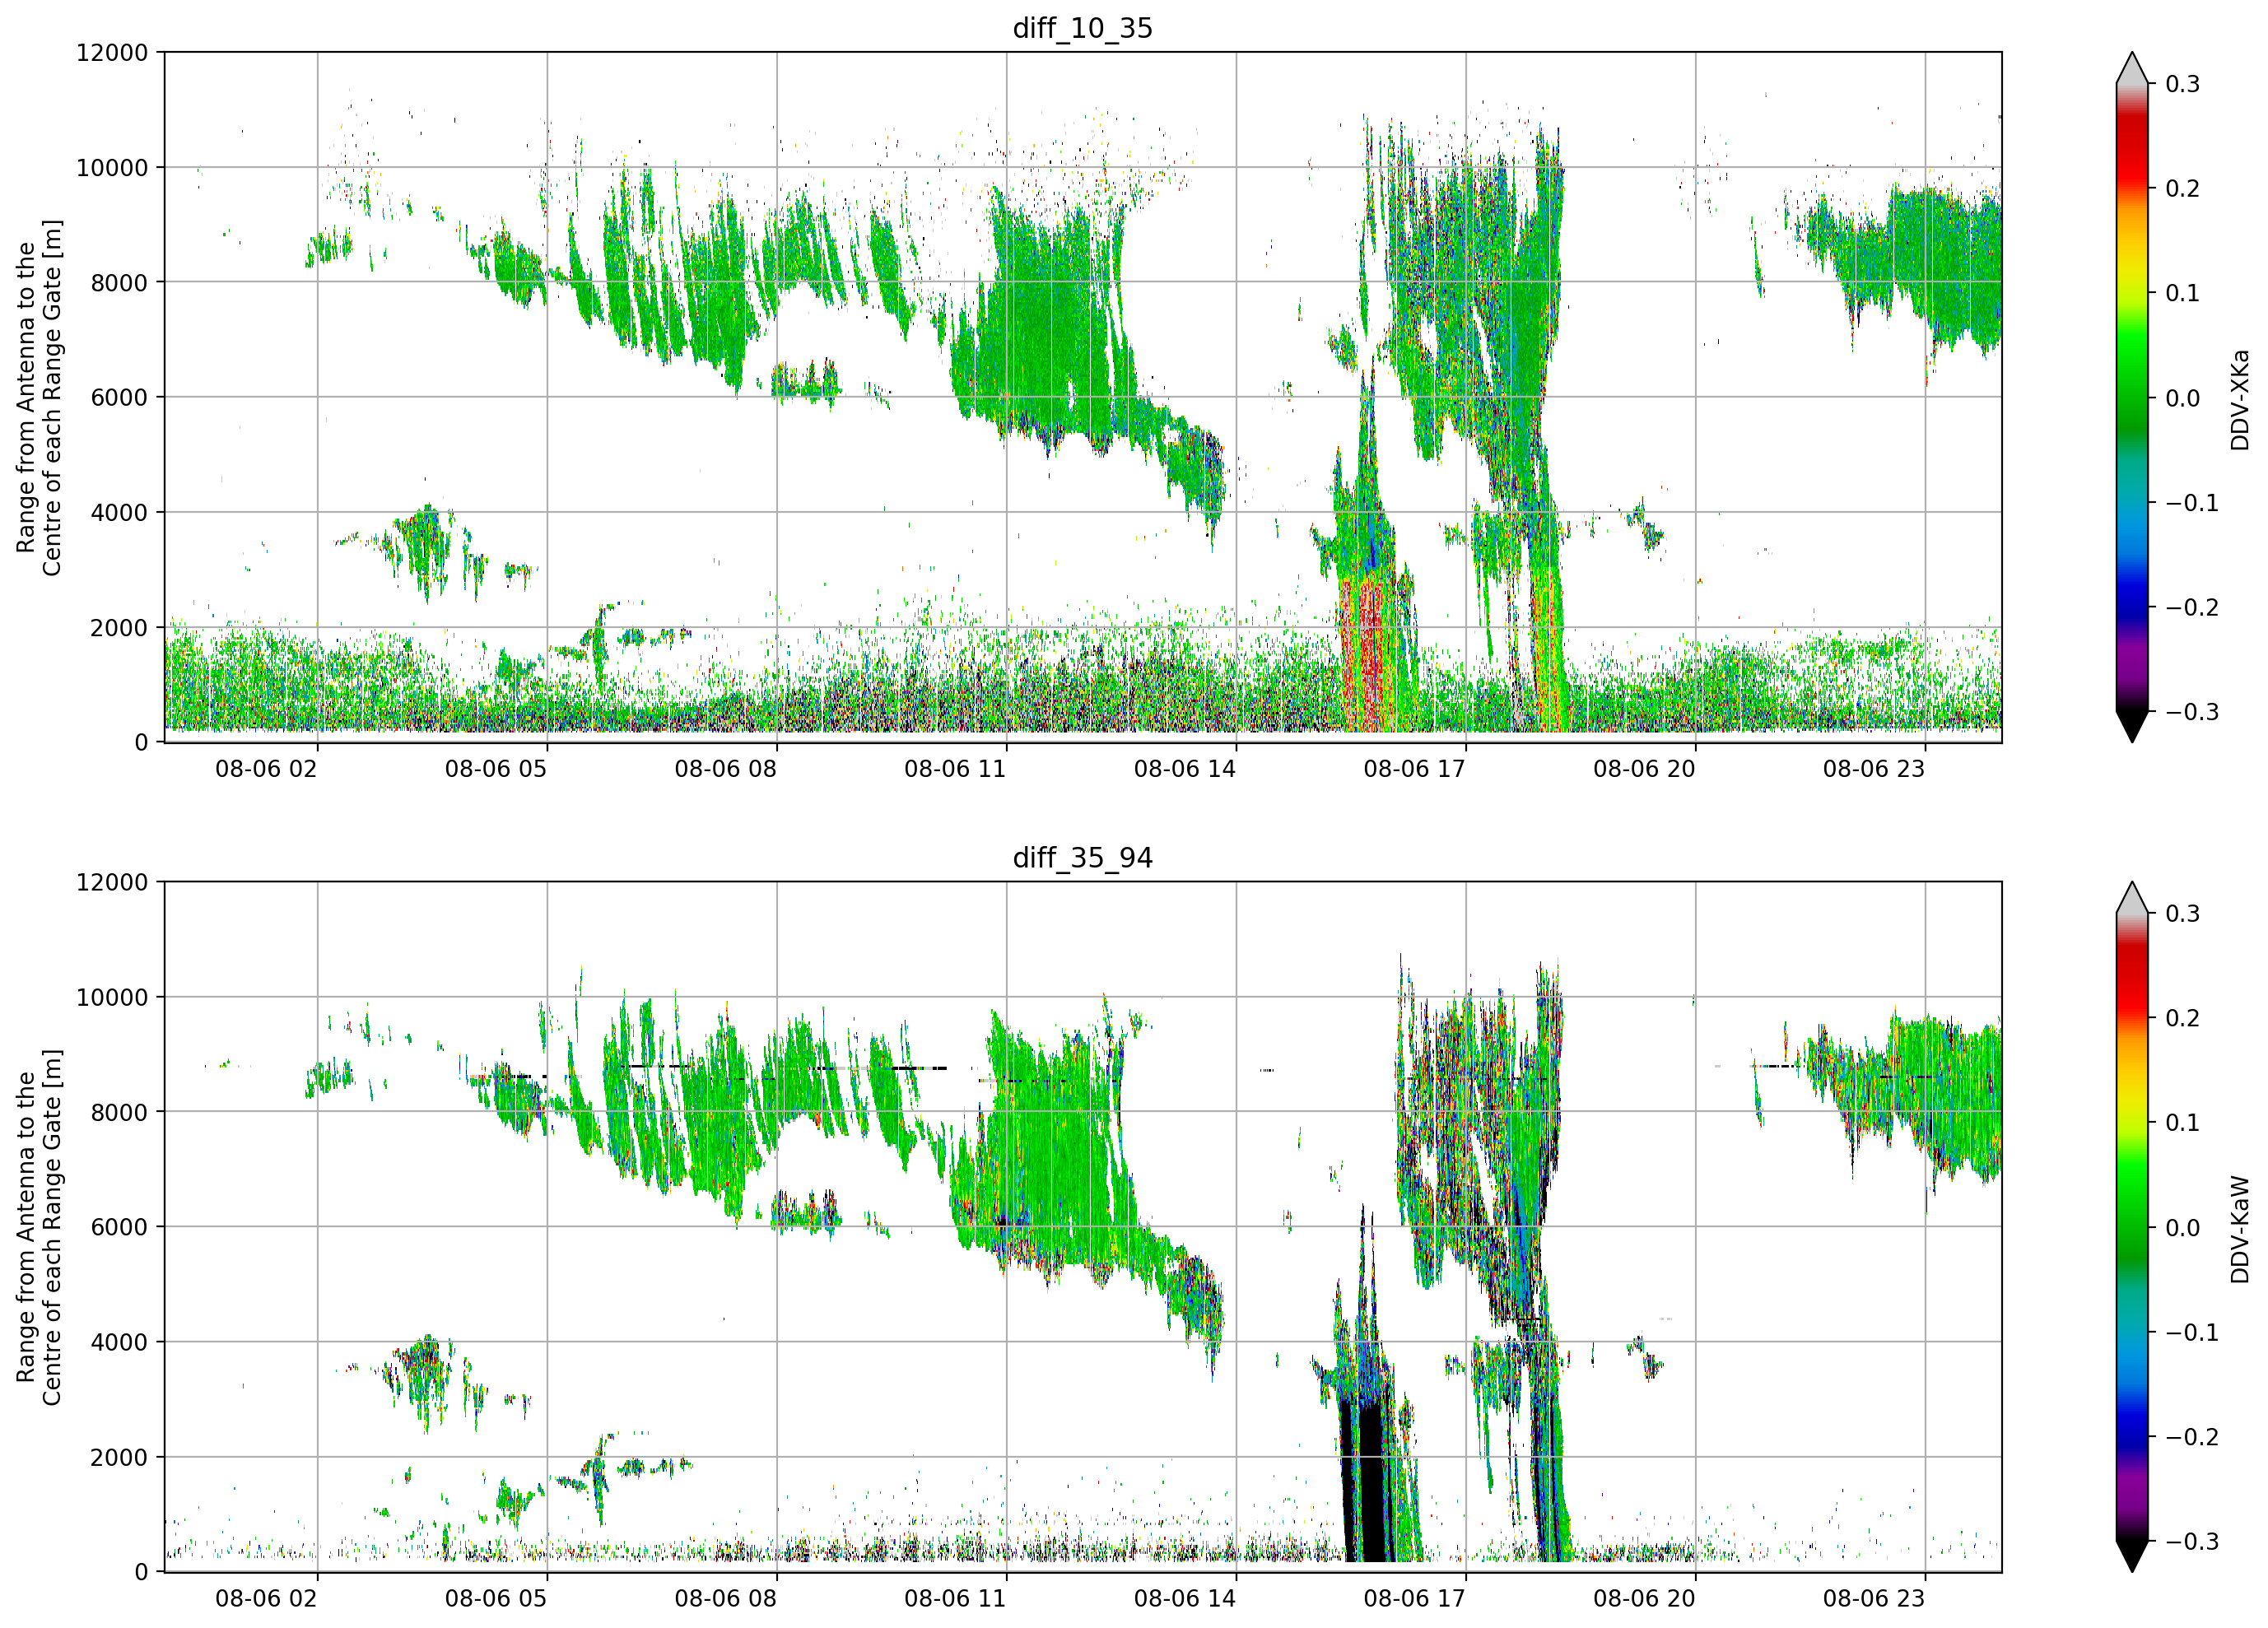
Task: Click "08-06 02" x-tick under diff_10_35 plot
Action: [x=266, y=769]
